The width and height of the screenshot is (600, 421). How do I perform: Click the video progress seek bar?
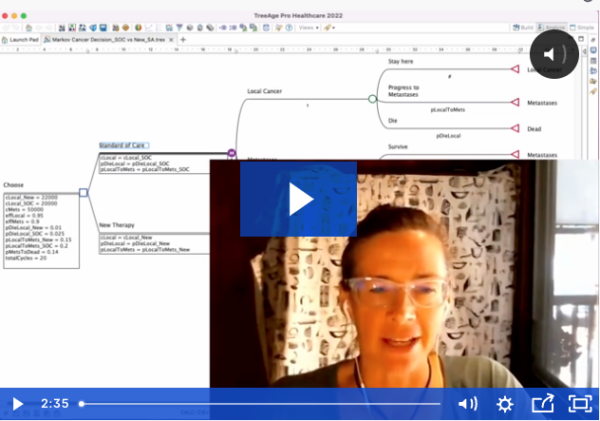[x=260, y=404]
